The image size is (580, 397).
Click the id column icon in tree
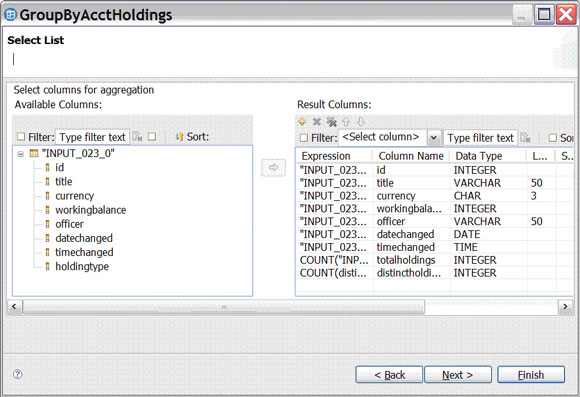(x=47, y=168)
